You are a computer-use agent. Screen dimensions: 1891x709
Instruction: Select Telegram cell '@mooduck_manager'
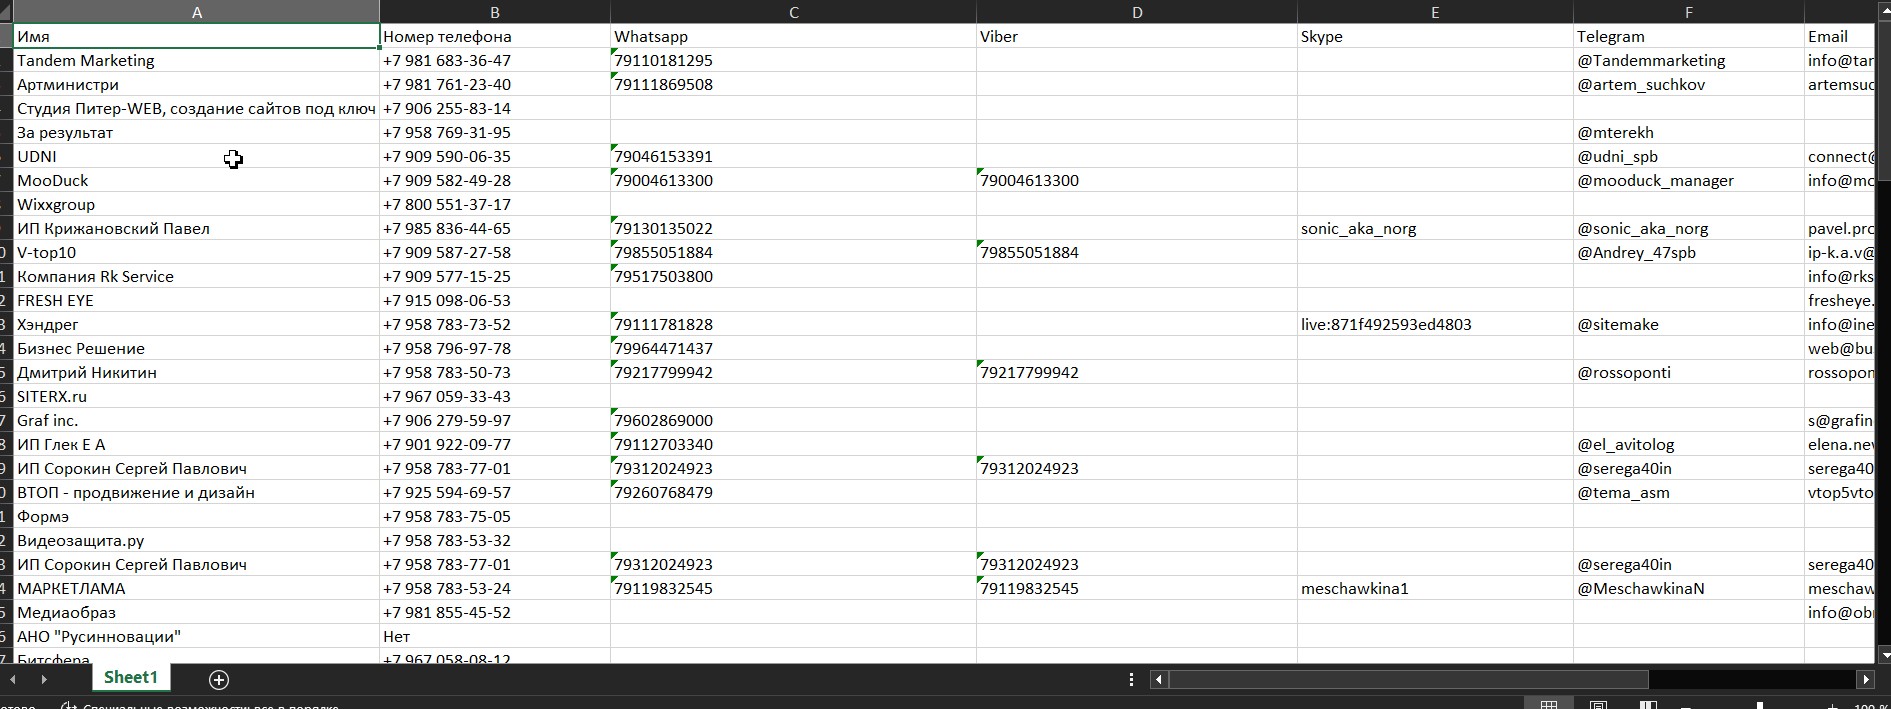pos(1689,180)
